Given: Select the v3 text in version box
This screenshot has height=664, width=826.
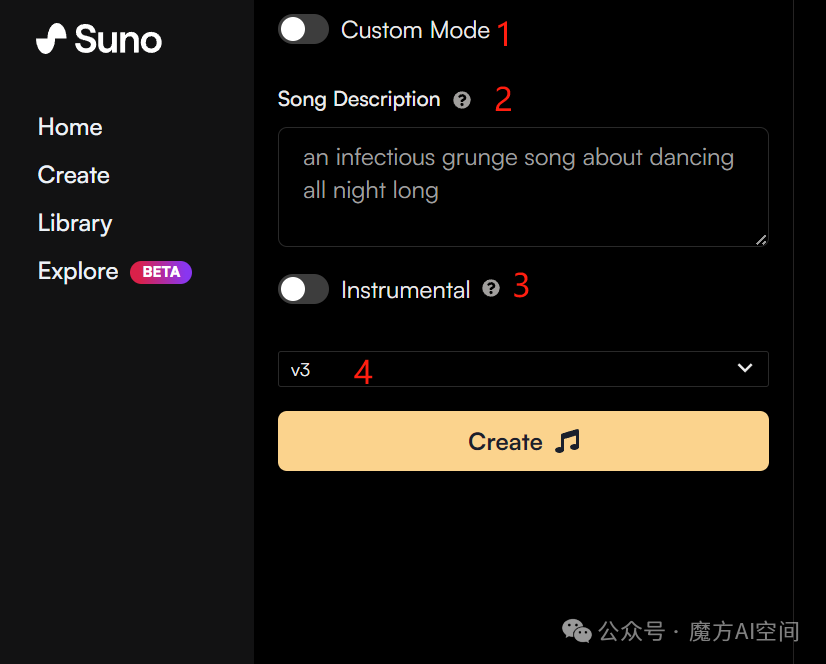Looking at the screenshot, I should [300, 370].
